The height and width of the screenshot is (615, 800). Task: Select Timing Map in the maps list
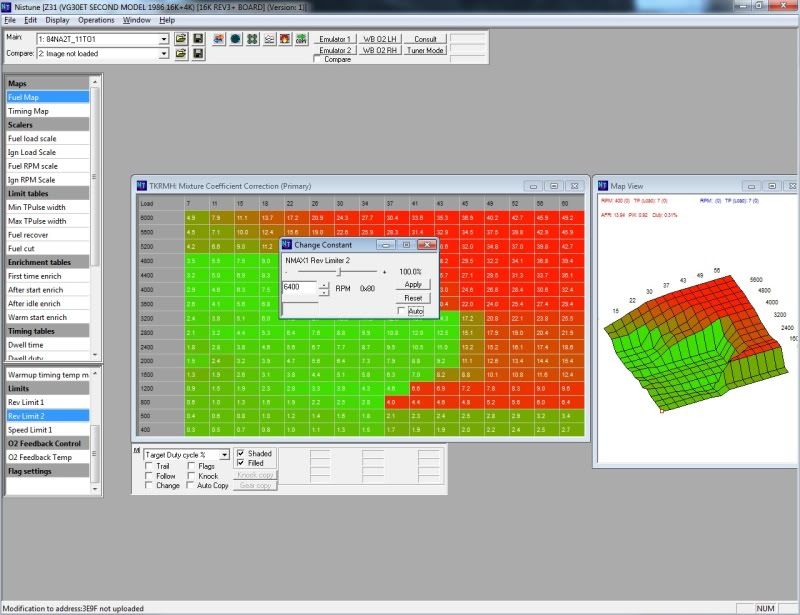tap(28, 111)
